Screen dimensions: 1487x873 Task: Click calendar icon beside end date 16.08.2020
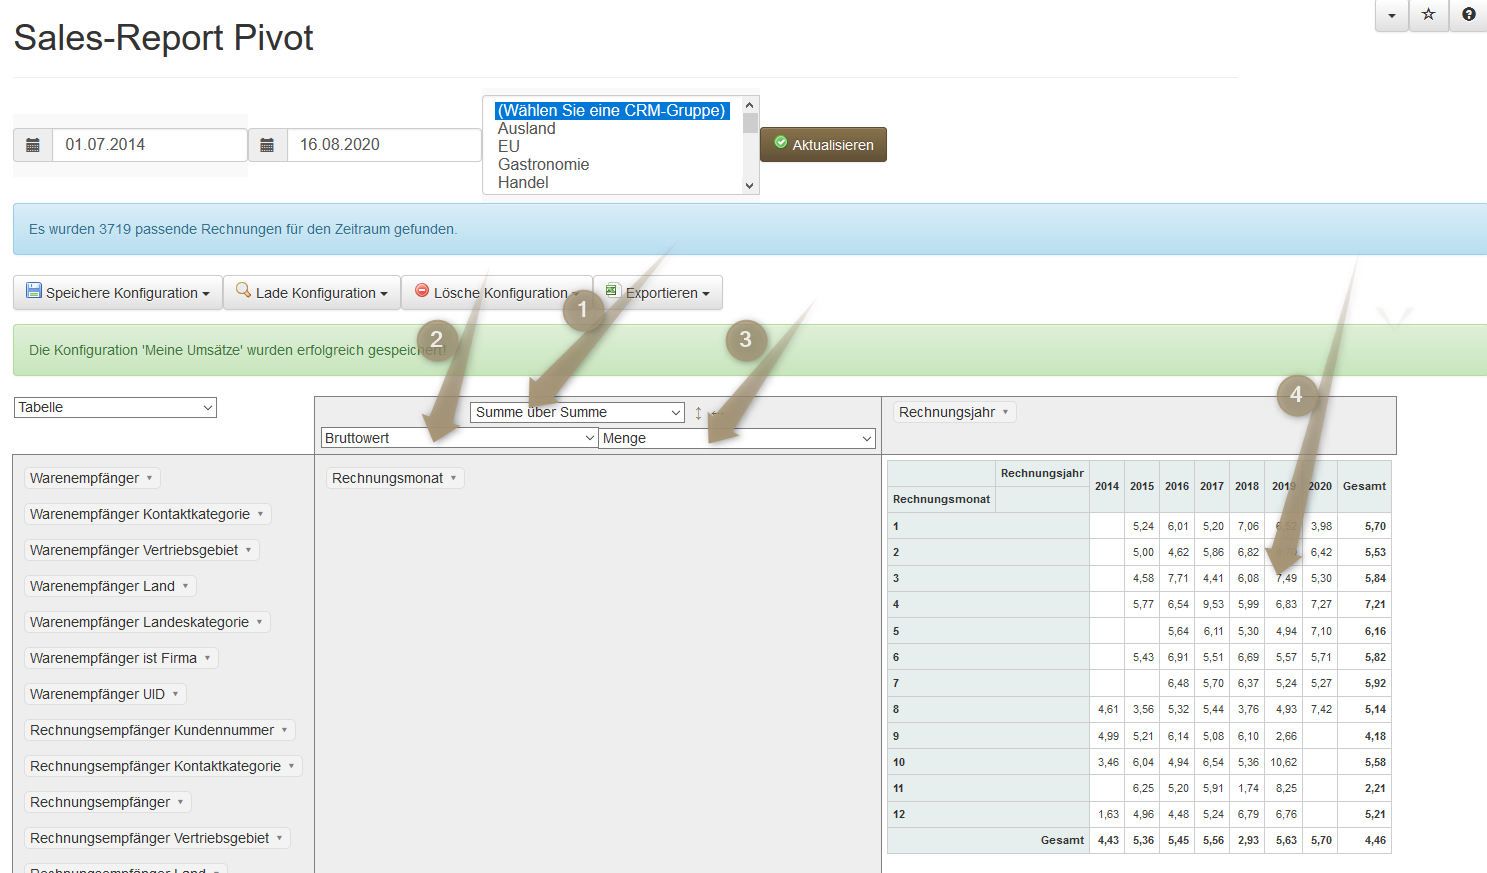coord(267,145)
